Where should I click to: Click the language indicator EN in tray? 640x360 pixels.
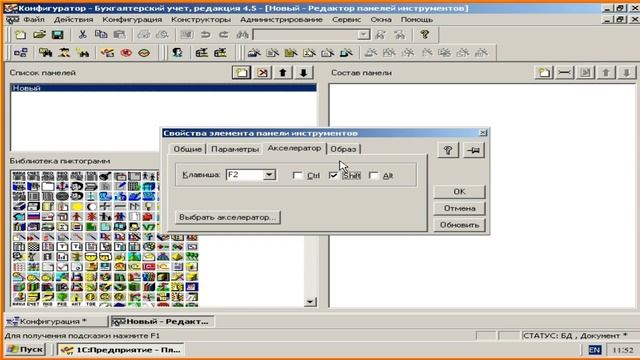tap(595, 350)
